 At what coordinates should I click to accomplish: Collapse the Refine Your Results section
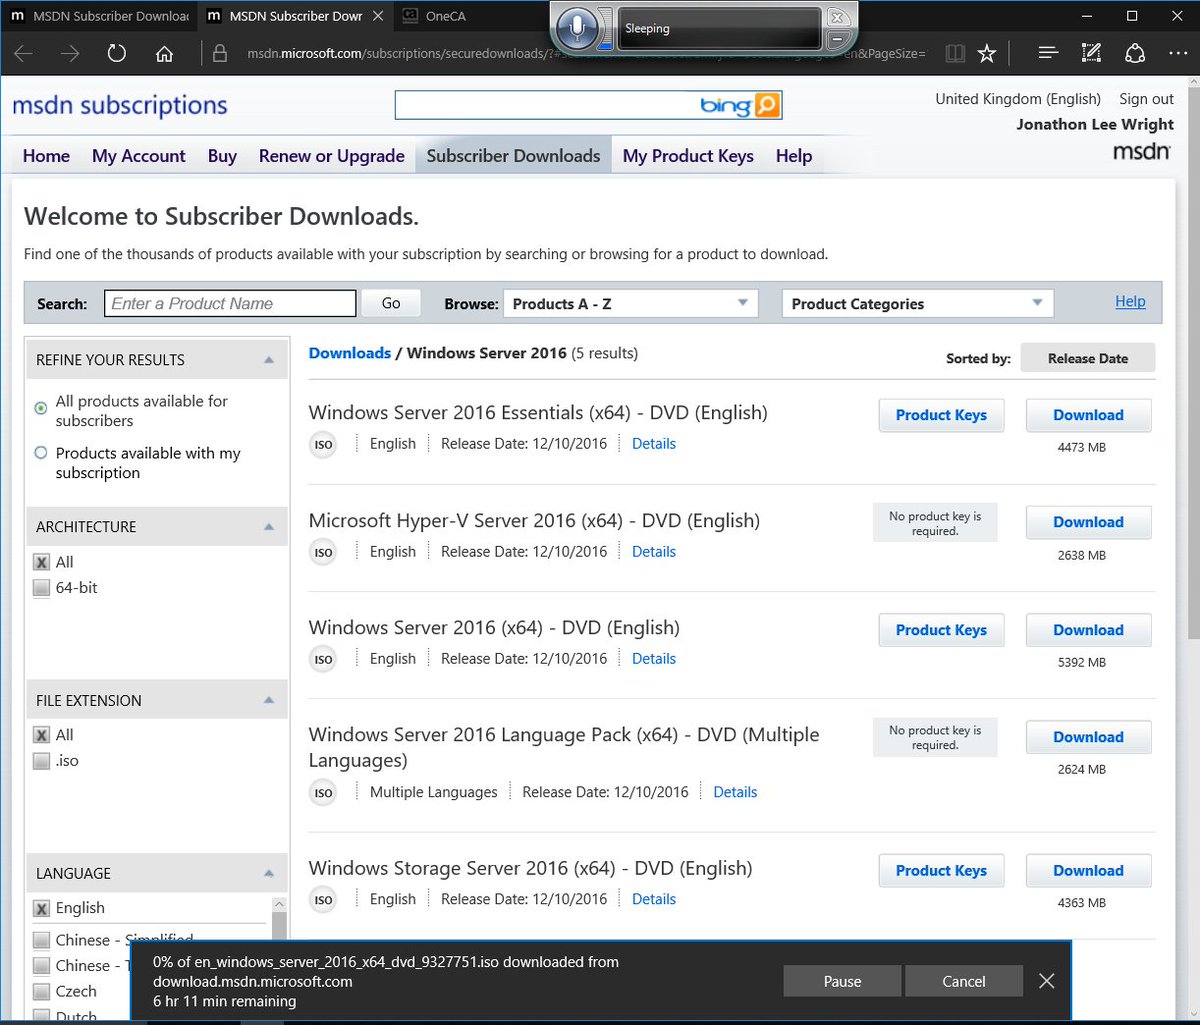point(269,360)
